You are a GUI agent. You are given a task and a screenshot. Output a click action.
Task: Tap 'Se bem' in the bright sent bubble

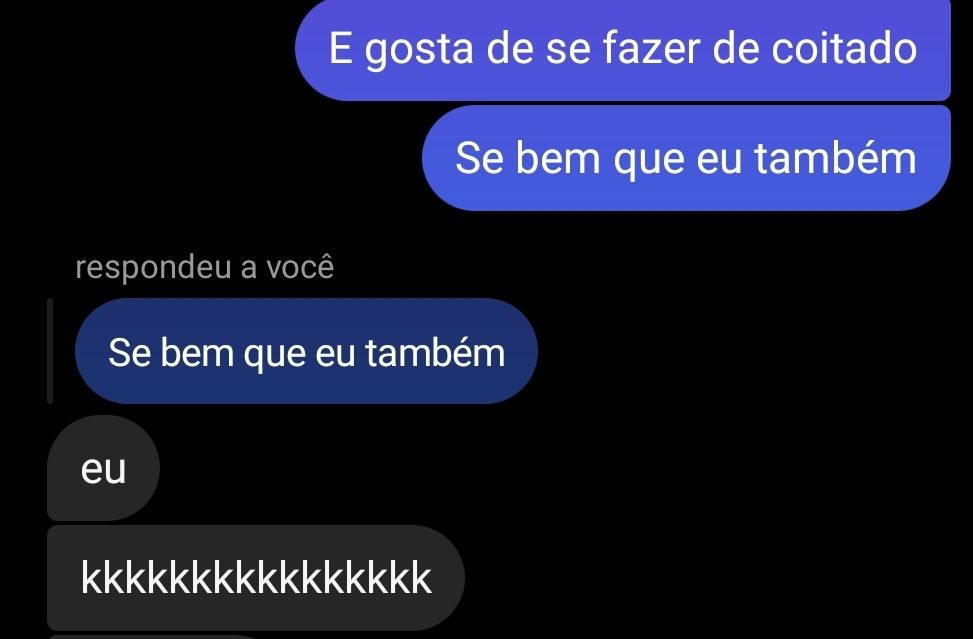528,158
